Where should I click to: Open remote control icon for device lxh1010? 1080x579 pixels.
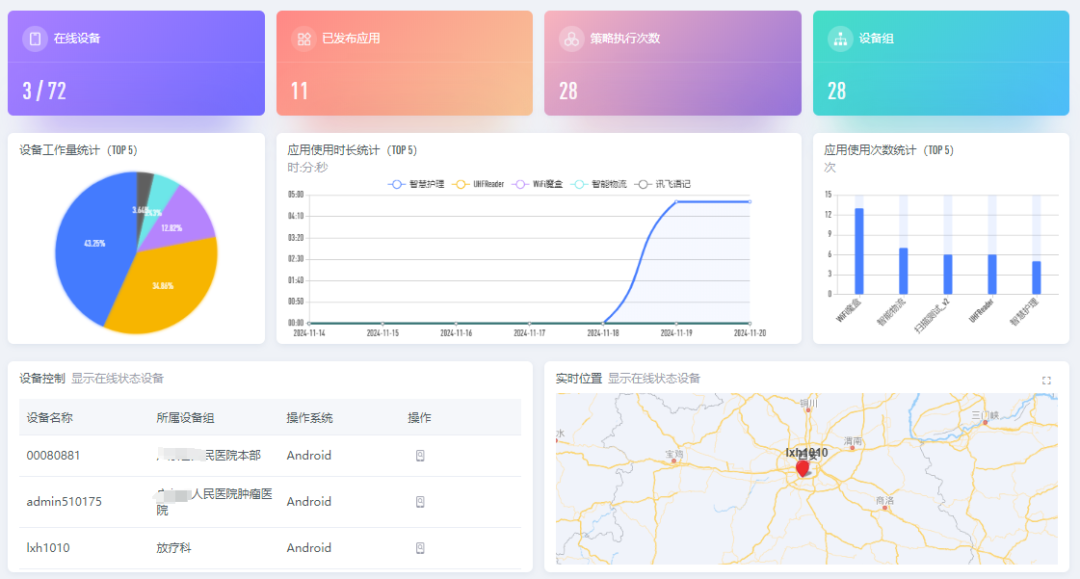(x=420, y=548)
